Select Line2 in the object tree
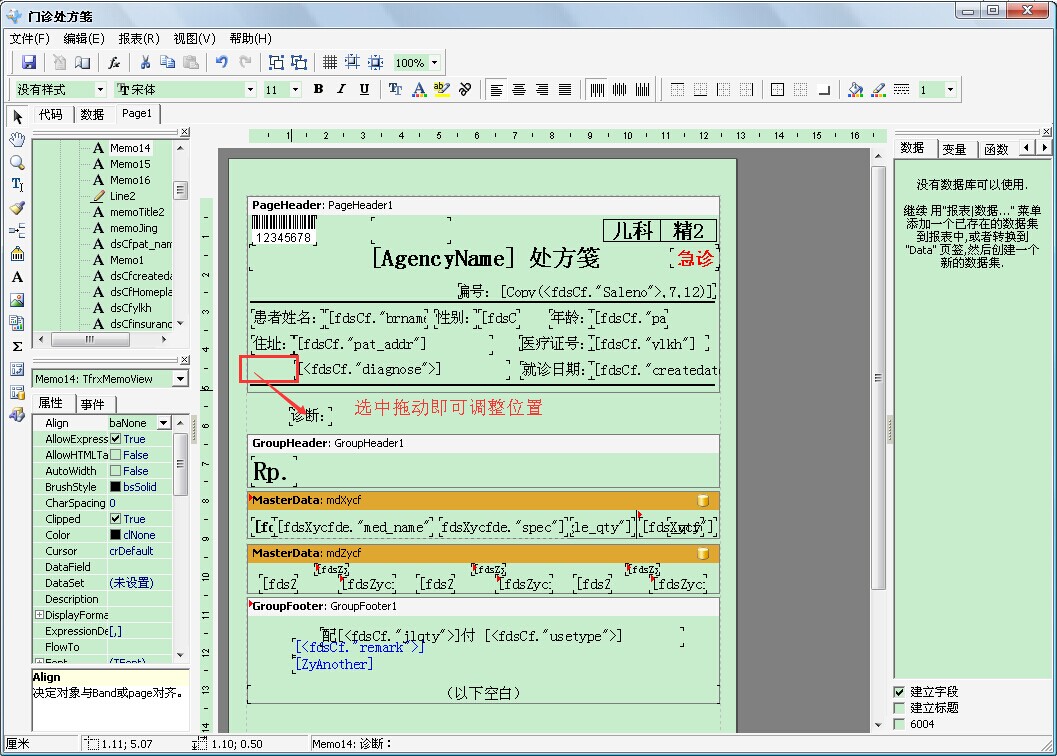1057x756 pixels. tap(122, 196)
